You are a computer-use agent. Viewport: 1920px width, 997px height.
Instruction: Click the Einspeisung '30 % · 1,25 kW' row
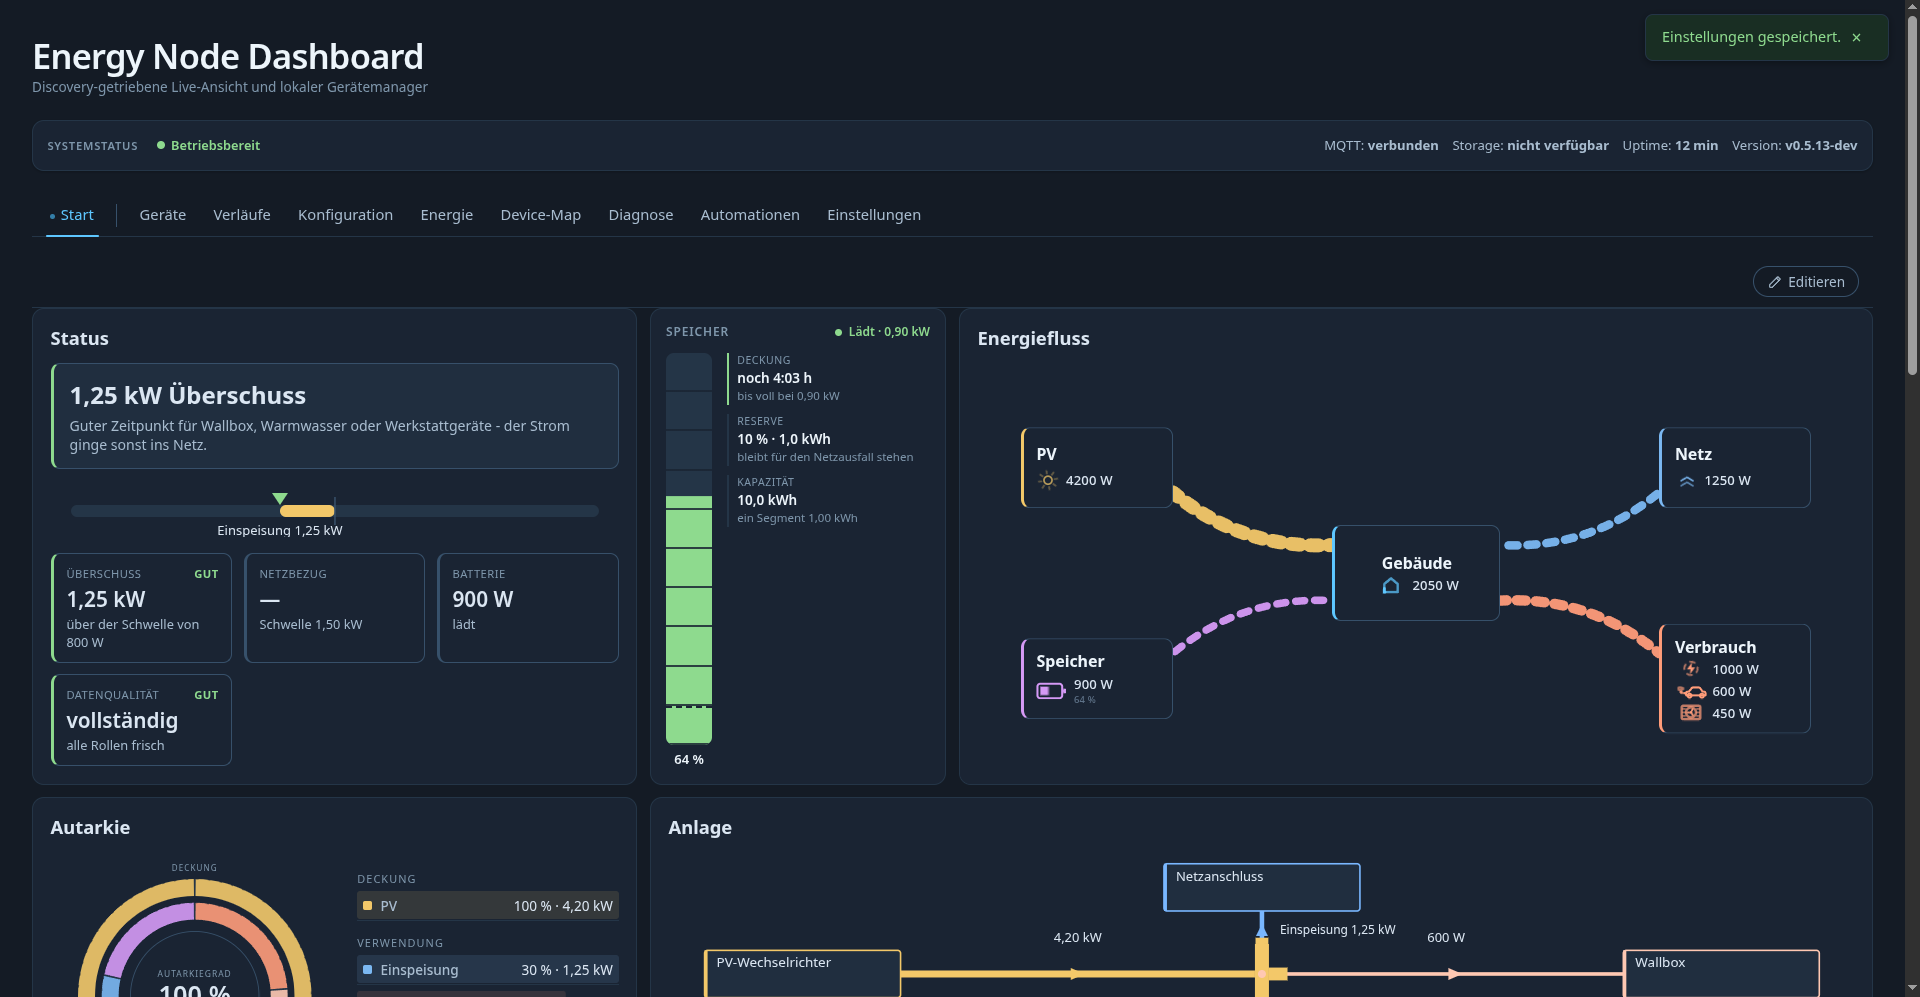click(488, 970)
